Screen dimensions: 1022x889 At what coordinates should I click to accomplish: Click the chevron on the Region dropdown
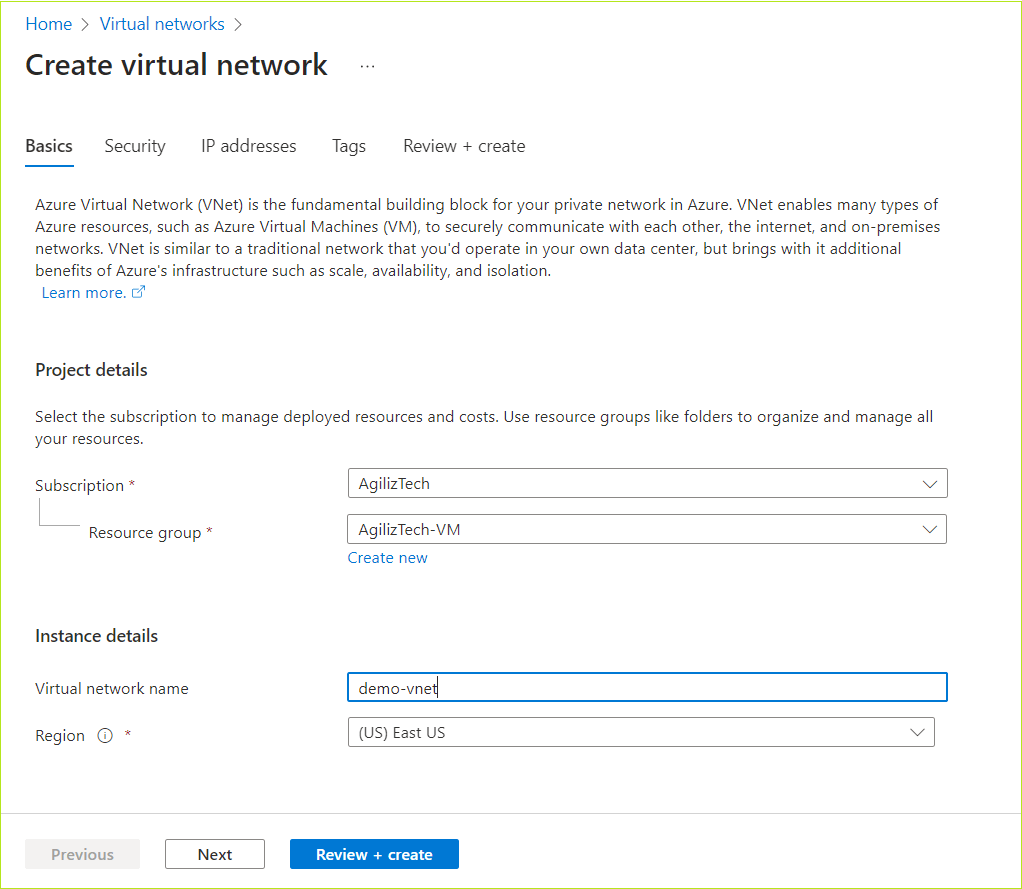917,731
